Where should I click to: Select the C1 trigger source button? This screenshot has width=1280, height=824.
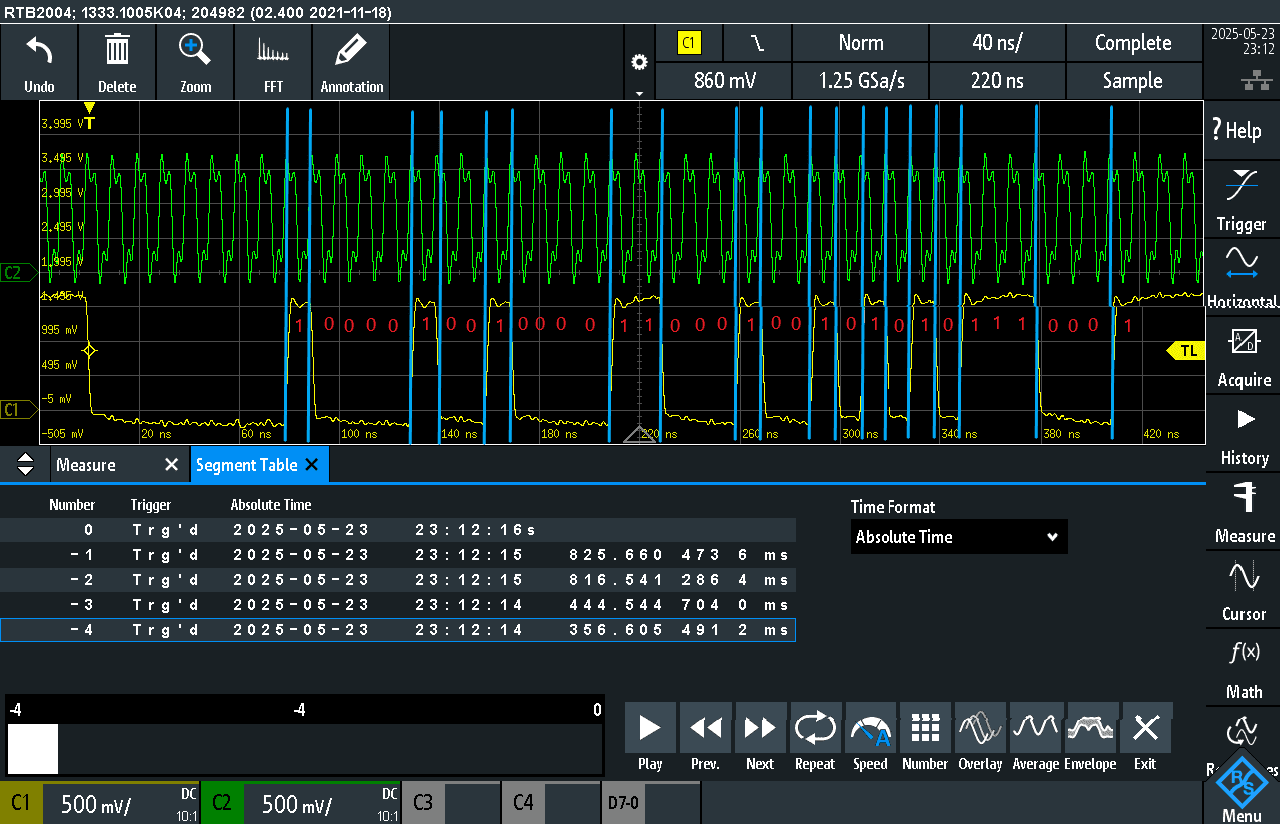click(689, 43)
